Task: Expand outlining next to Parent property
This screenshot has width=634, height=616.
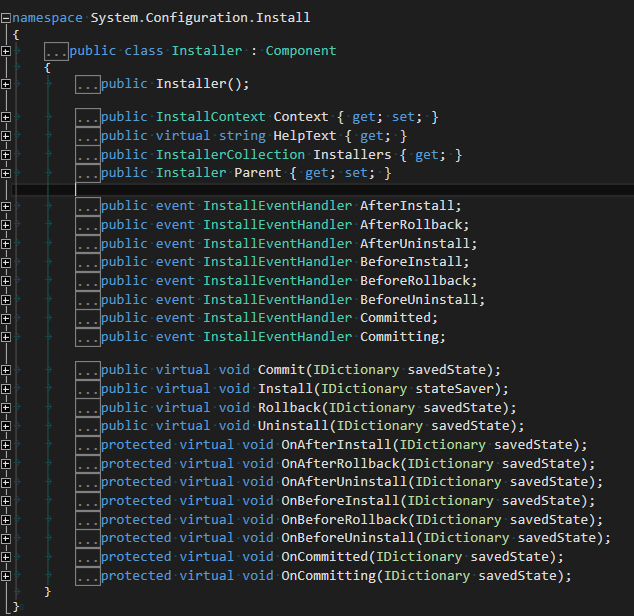Action: click(6, 174)
